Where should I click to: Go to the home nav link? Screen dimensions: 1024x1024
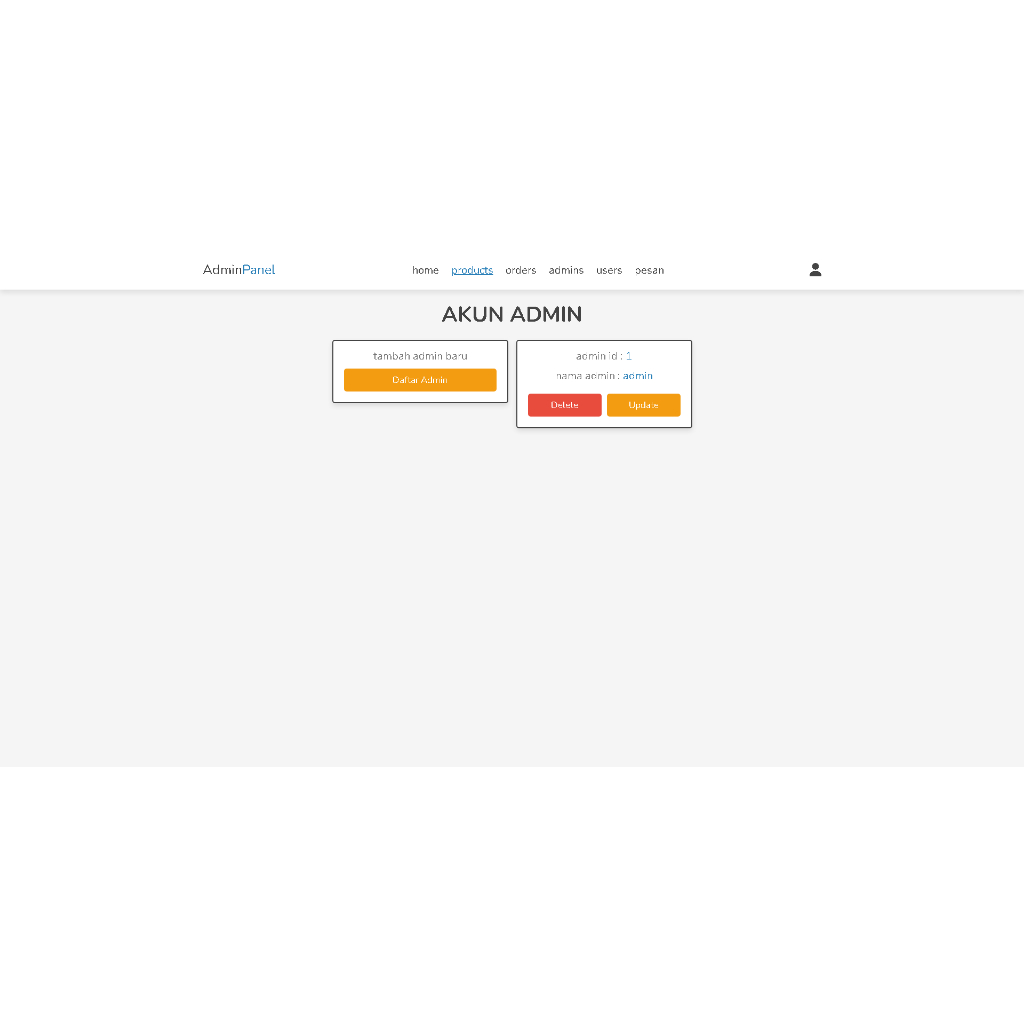click(x=425, y=270)
